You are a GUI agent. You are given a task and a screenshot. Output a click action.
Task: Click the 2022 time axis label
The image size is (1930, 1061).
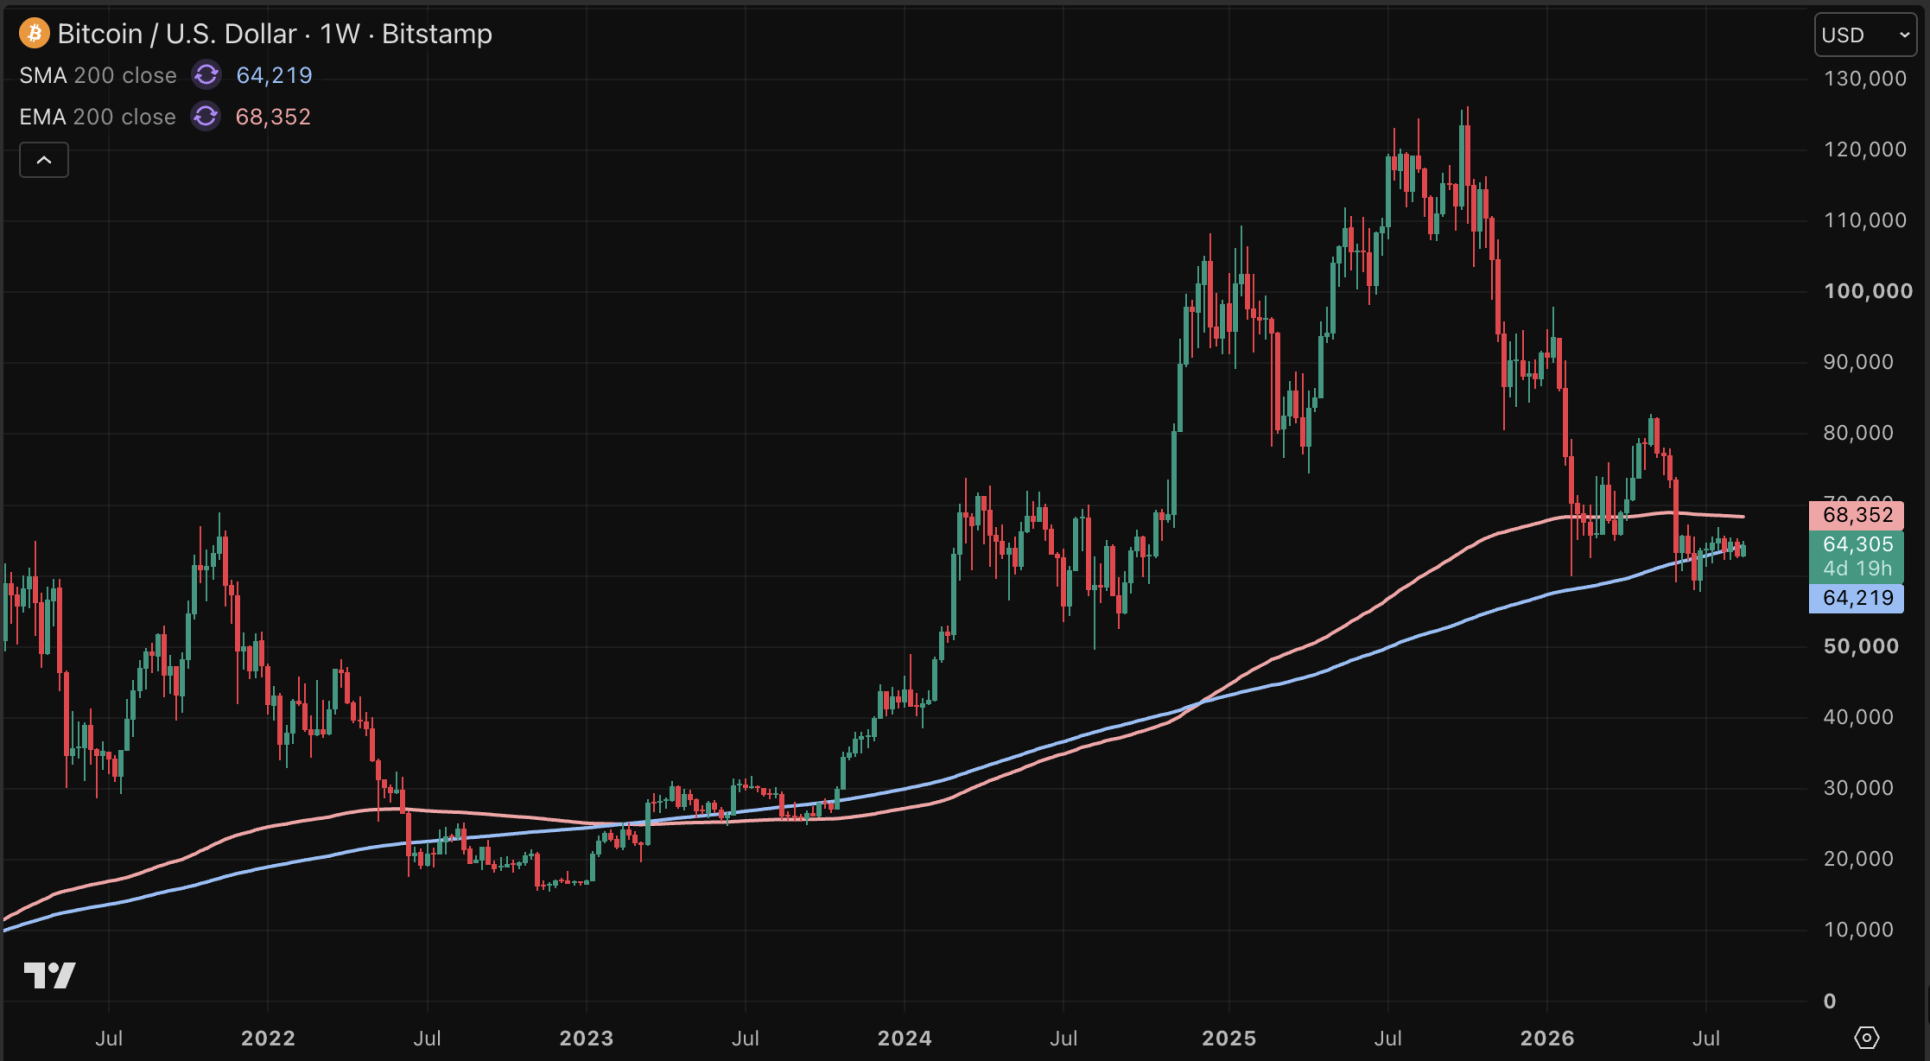tap(268, 1038)
